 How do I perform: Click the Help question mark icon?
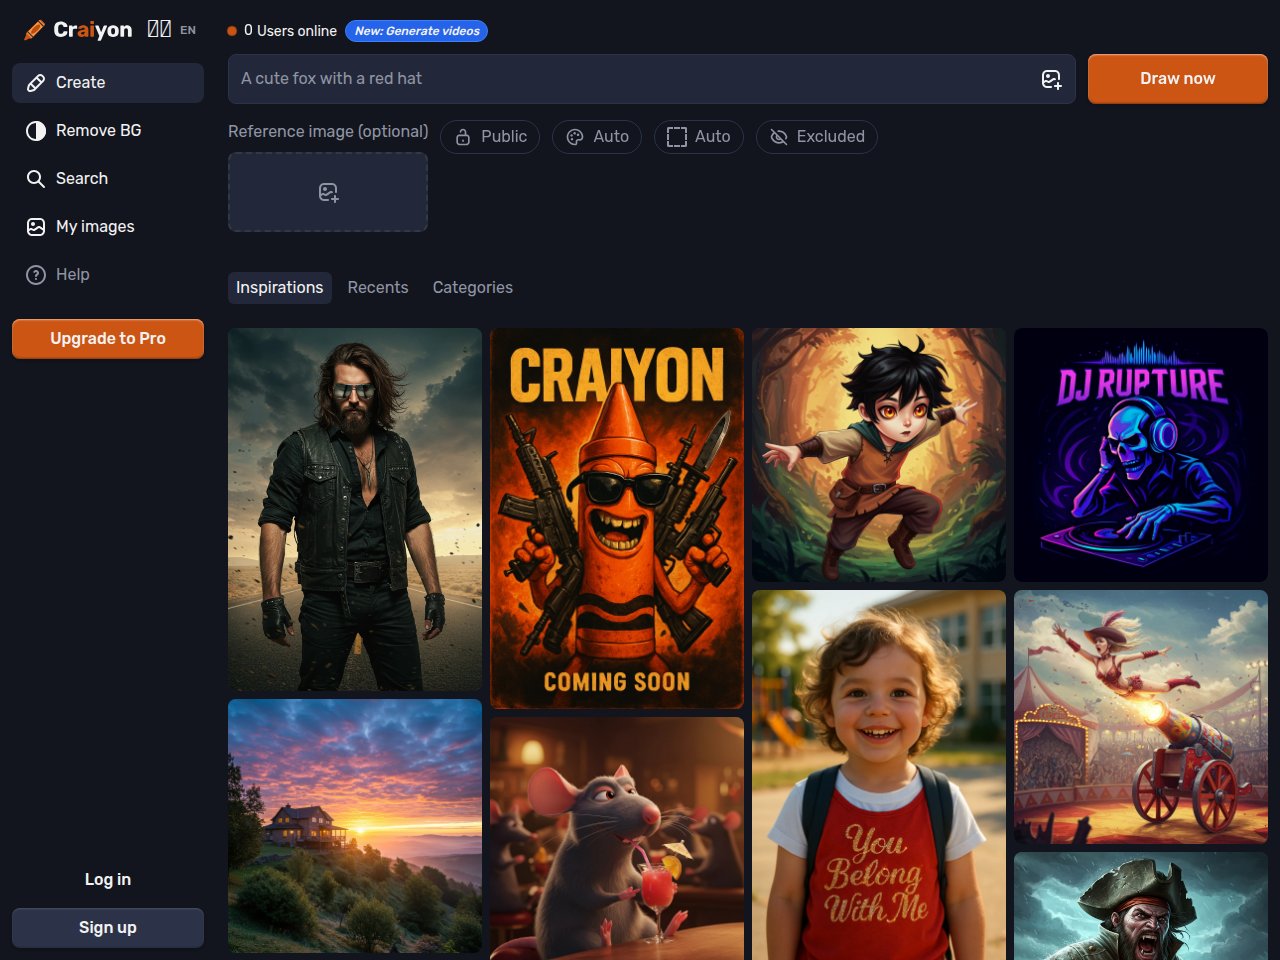pyautogui.click(x=36, y=275)
